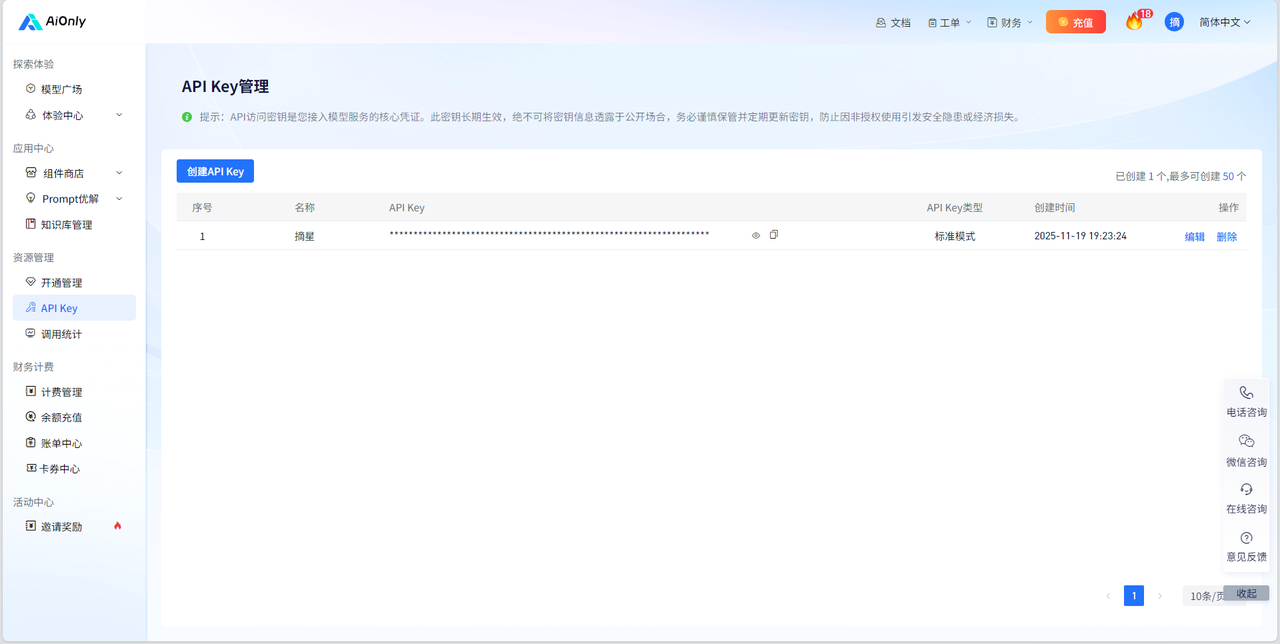1280x644 pixels.
Task: Click the AiOnly logo
Action: coord(52,22)
